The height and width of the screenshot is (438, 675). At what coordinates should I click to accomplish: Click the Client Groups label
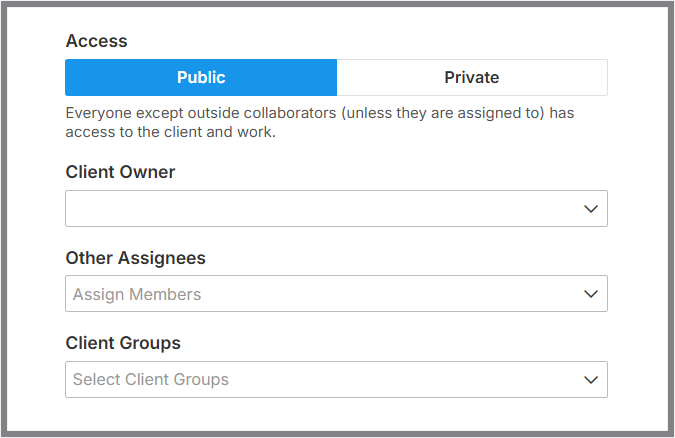tap(123, 343)
